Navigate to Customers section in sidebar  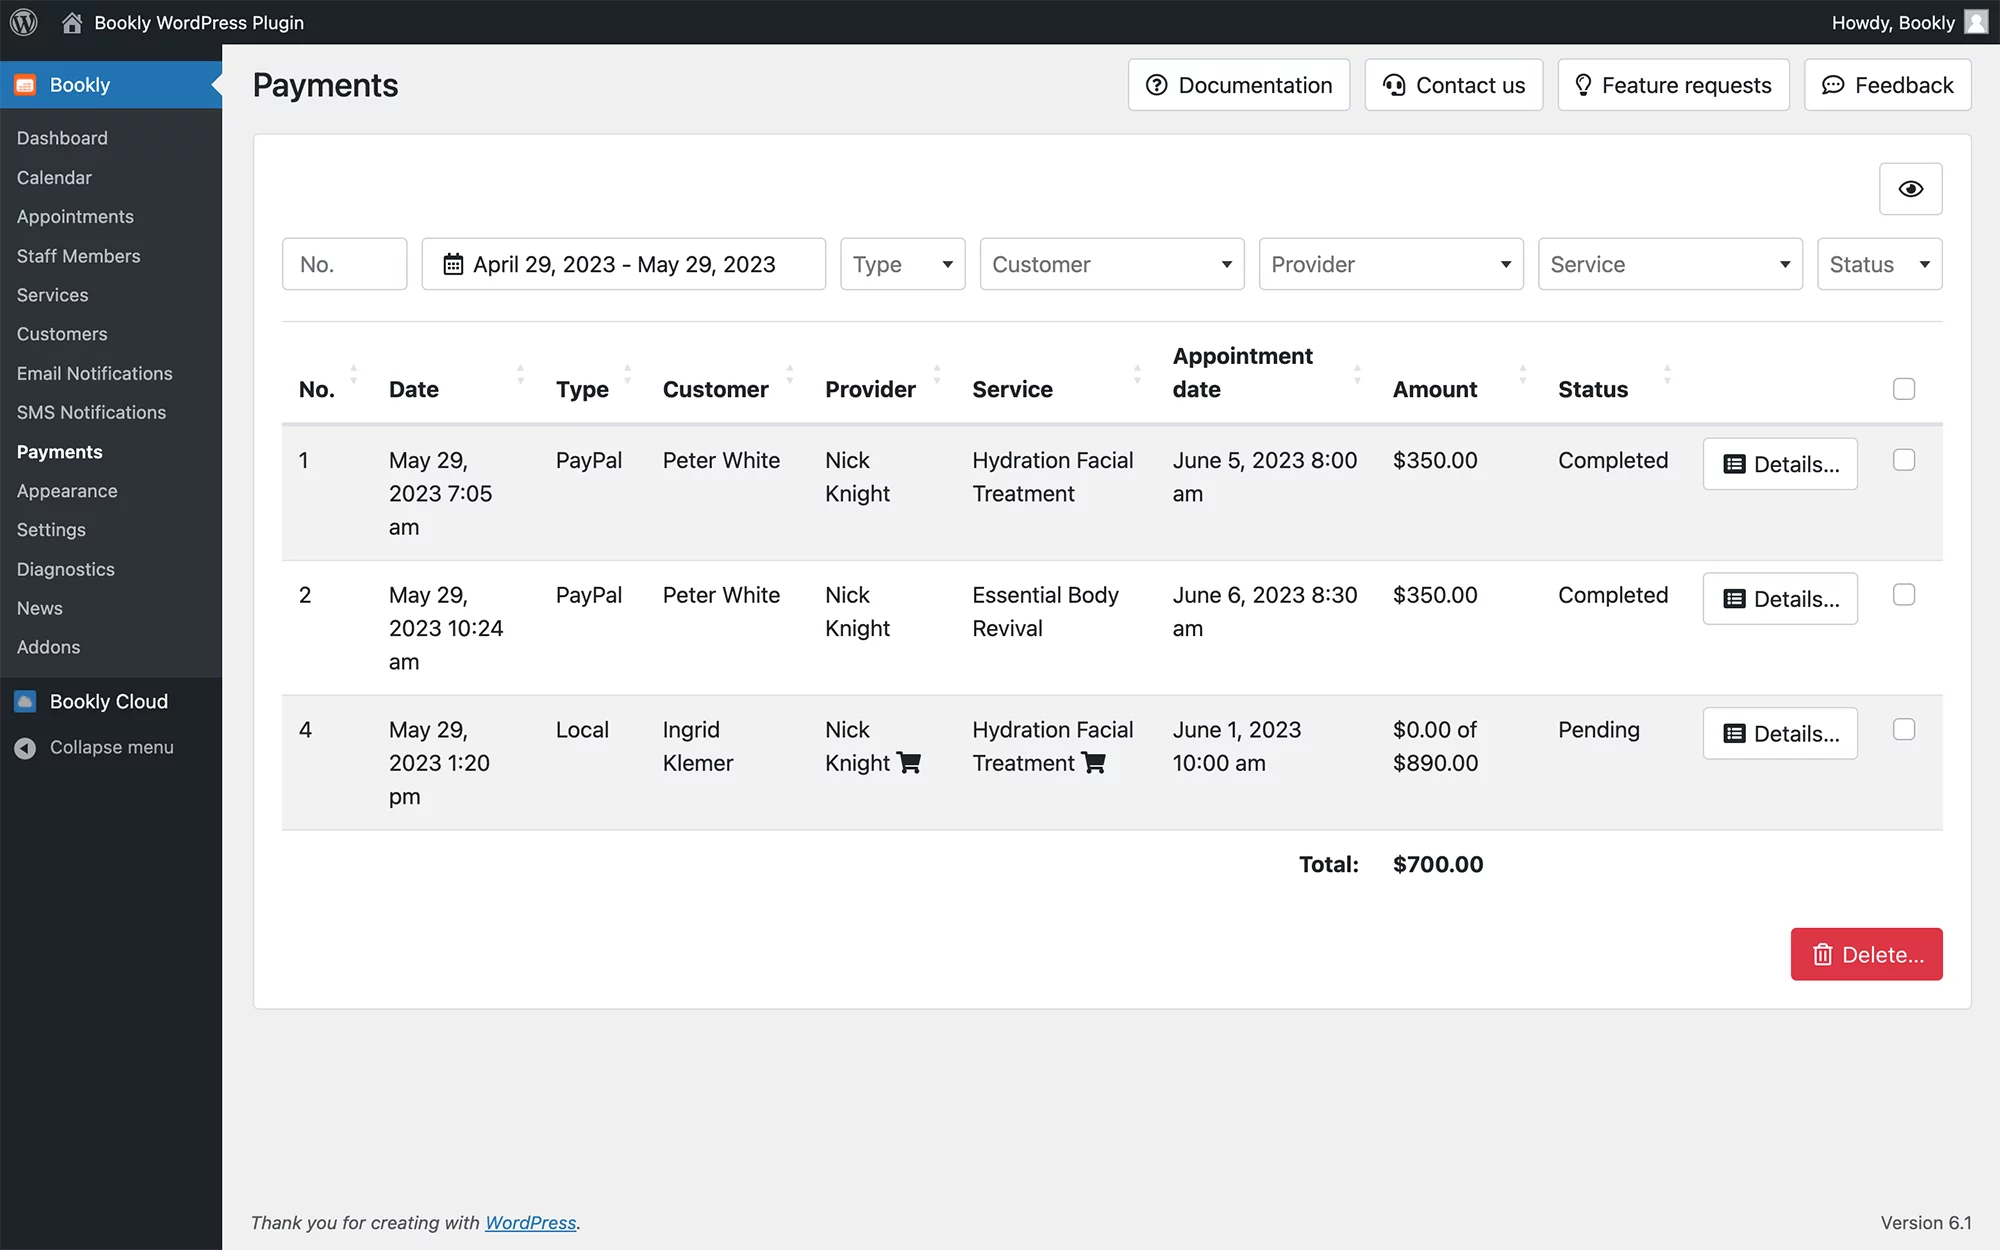click(62, 334)
